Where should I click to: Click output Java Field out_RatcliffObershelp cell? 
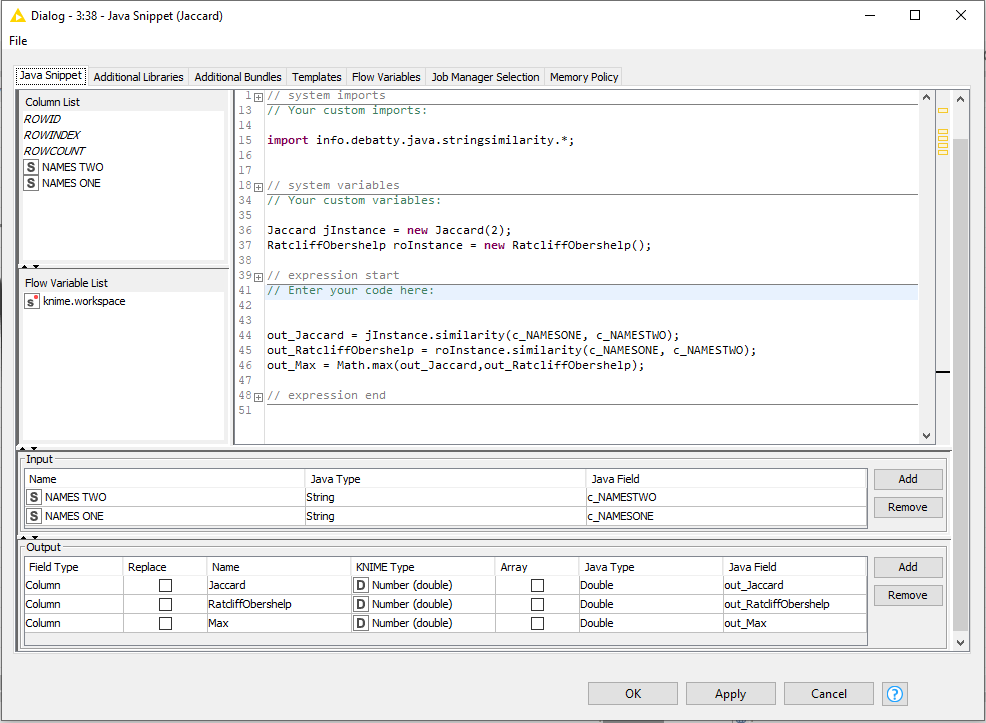(795, 604)
